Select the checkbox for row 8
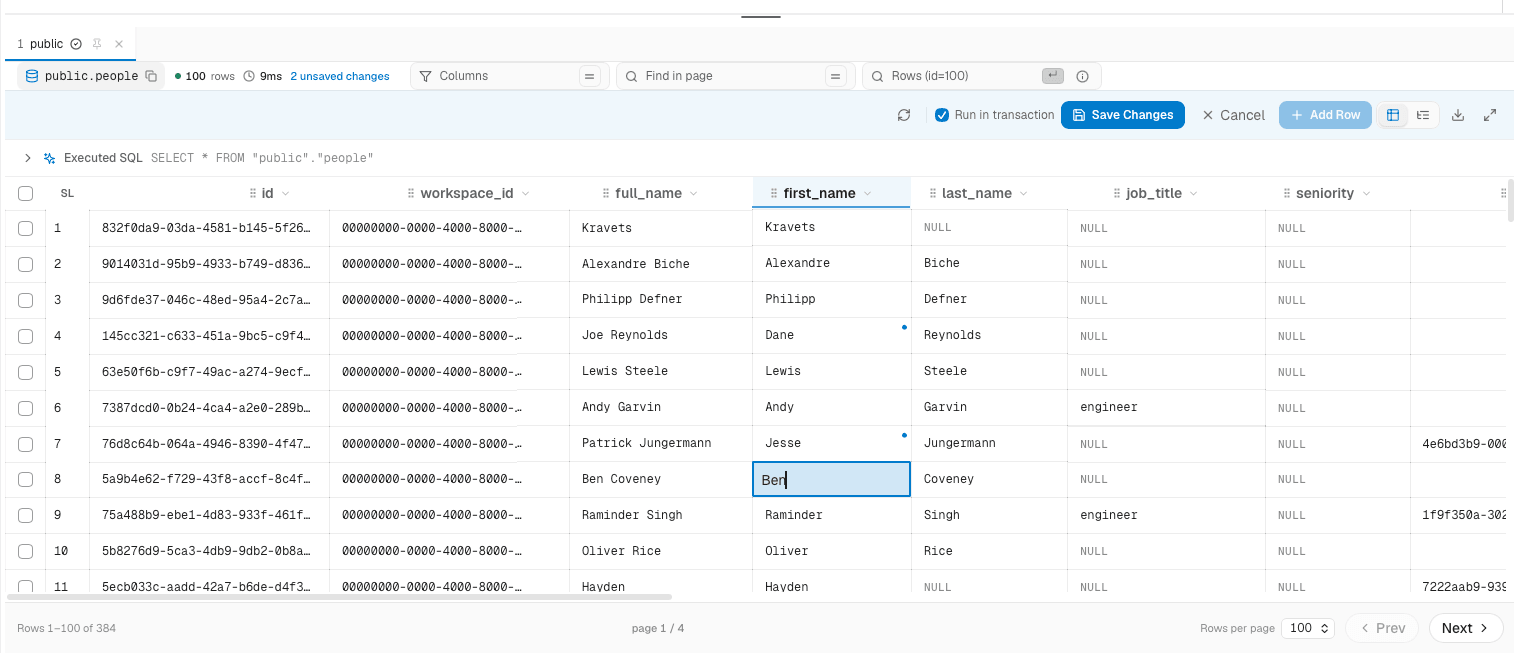Image resolution: width=1514 pixels, height=653 pixels. [x=26, y=480]
